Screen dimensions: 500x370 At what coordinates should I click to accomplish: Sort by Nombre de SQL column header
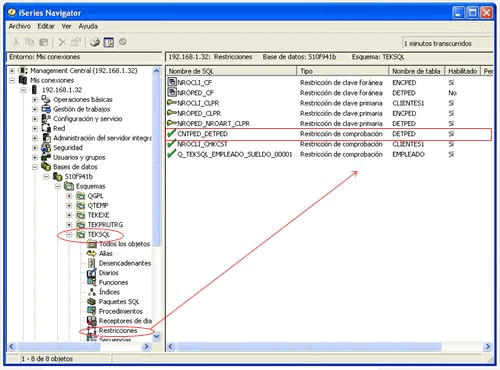pos(231,71)
